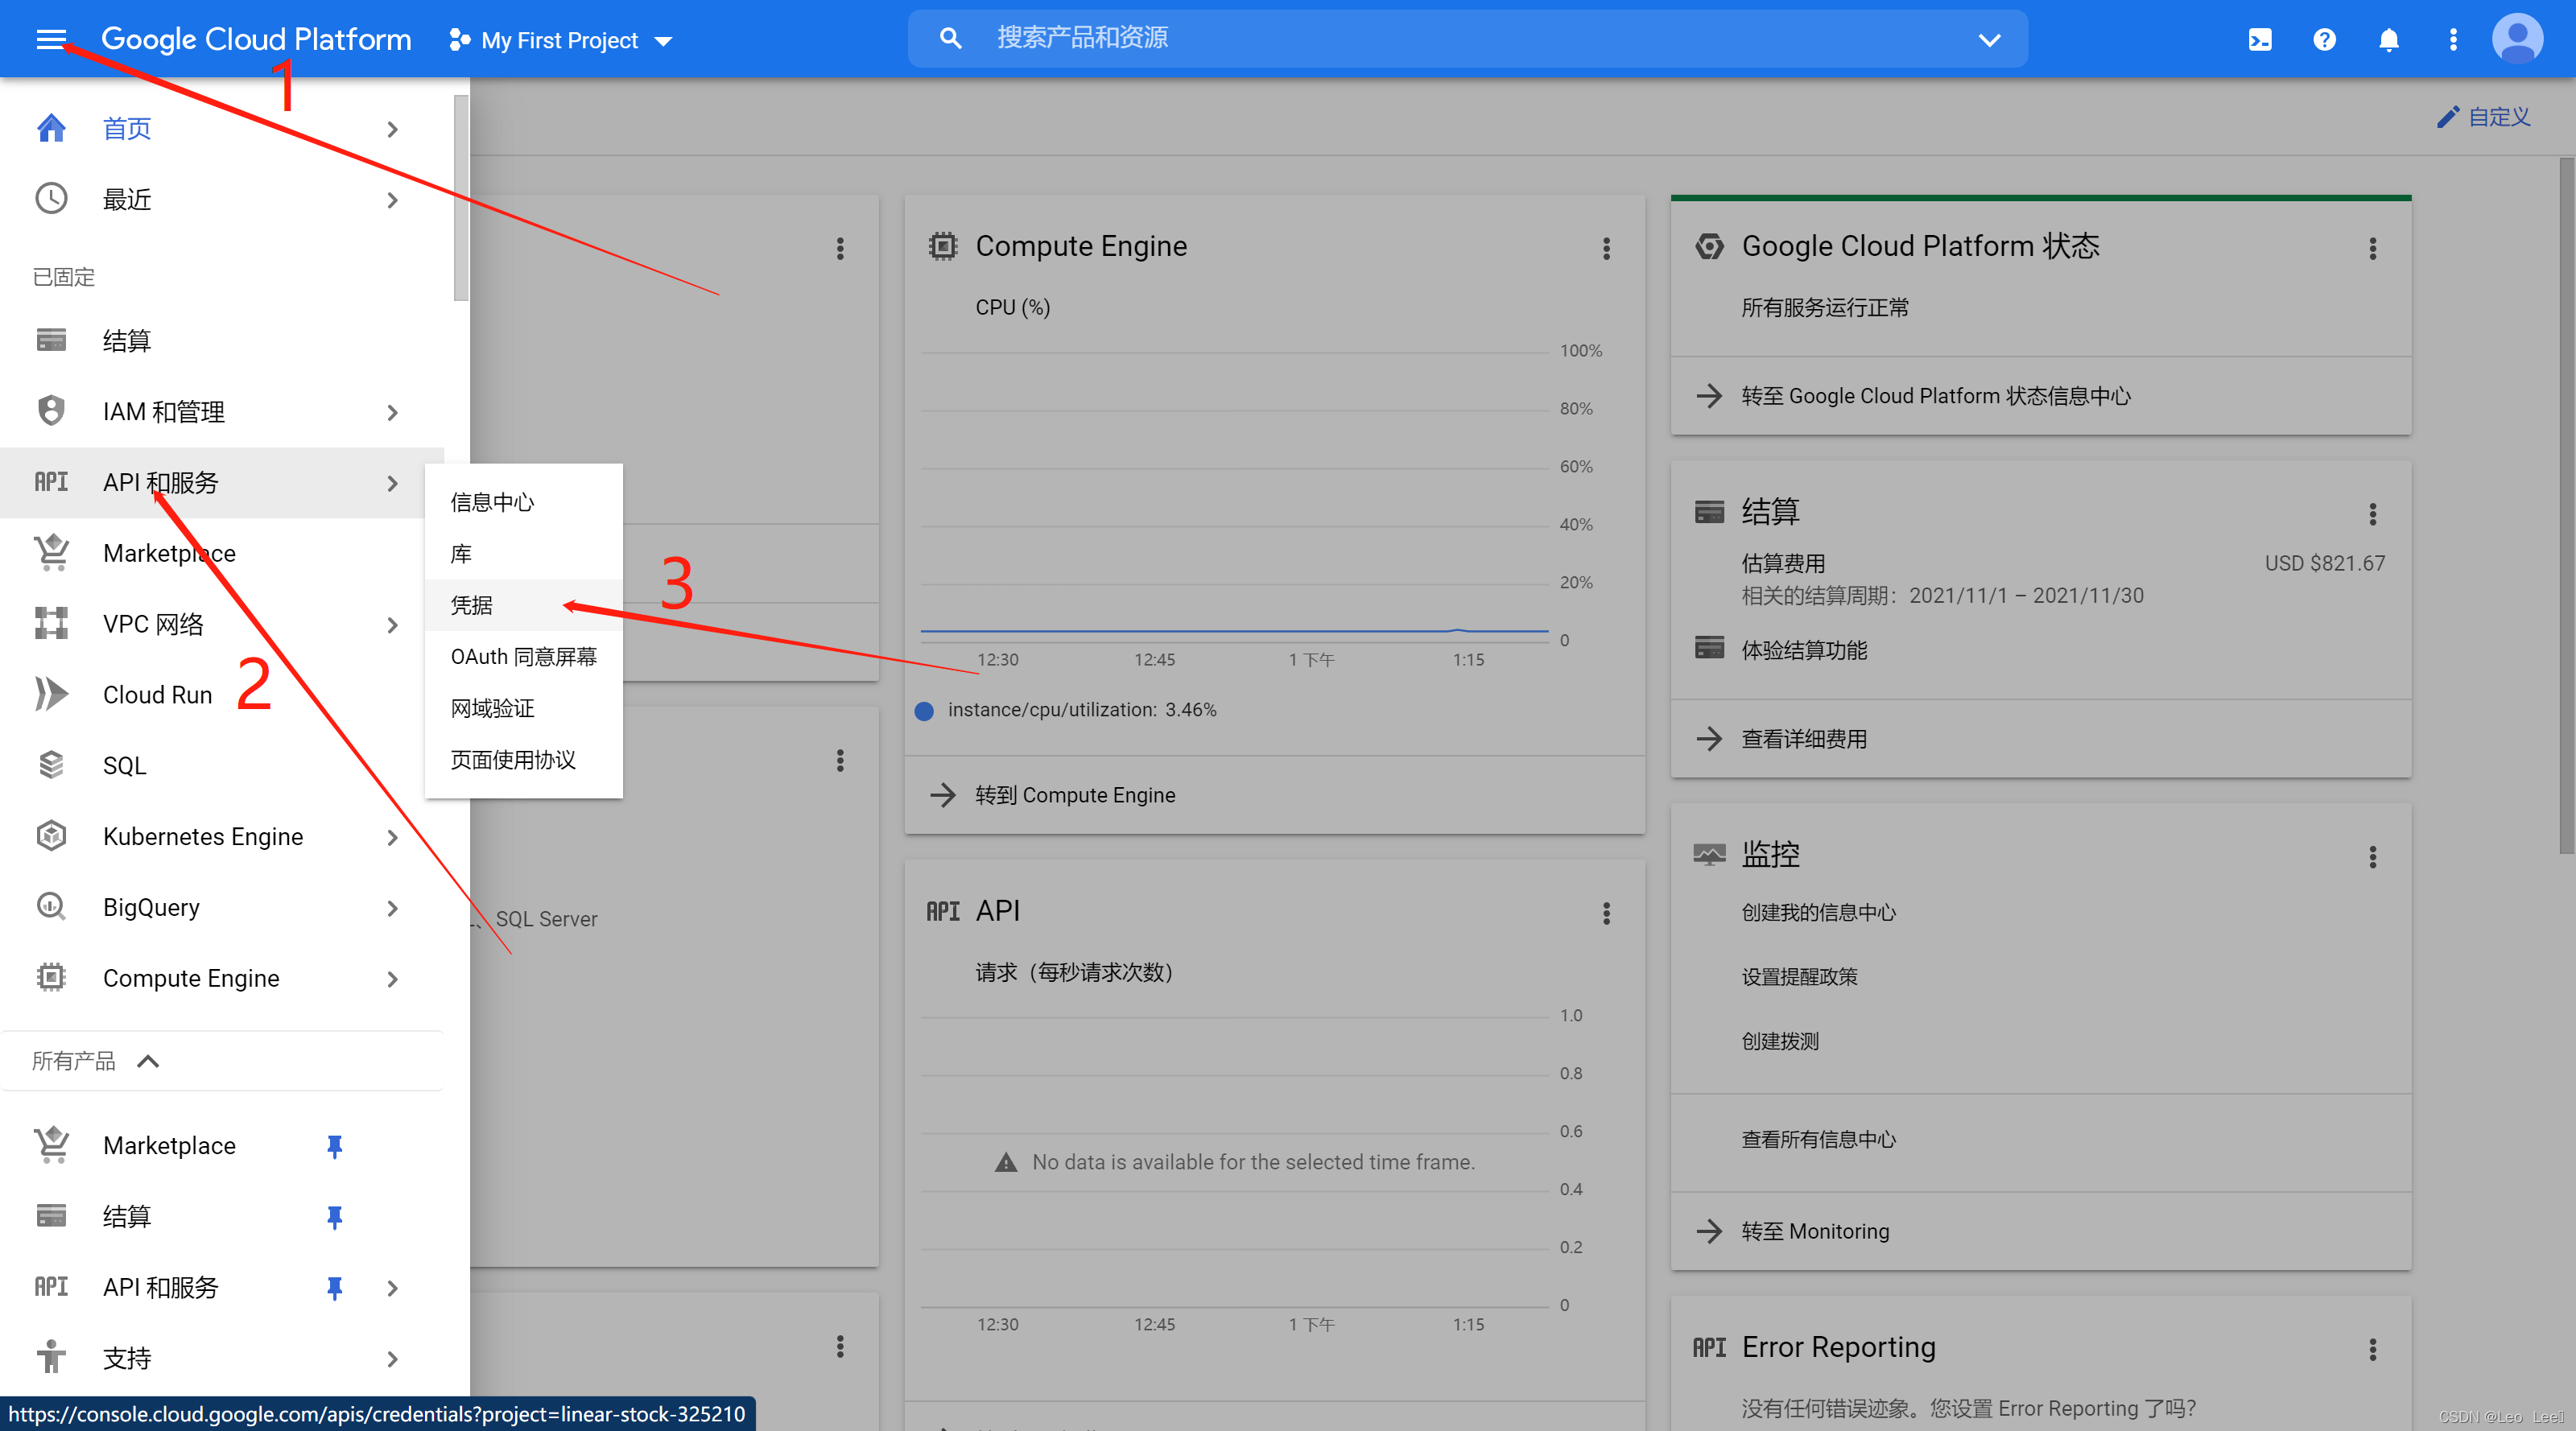
Task: Collapse the 所有产品 section
Action: (148, 1061)
